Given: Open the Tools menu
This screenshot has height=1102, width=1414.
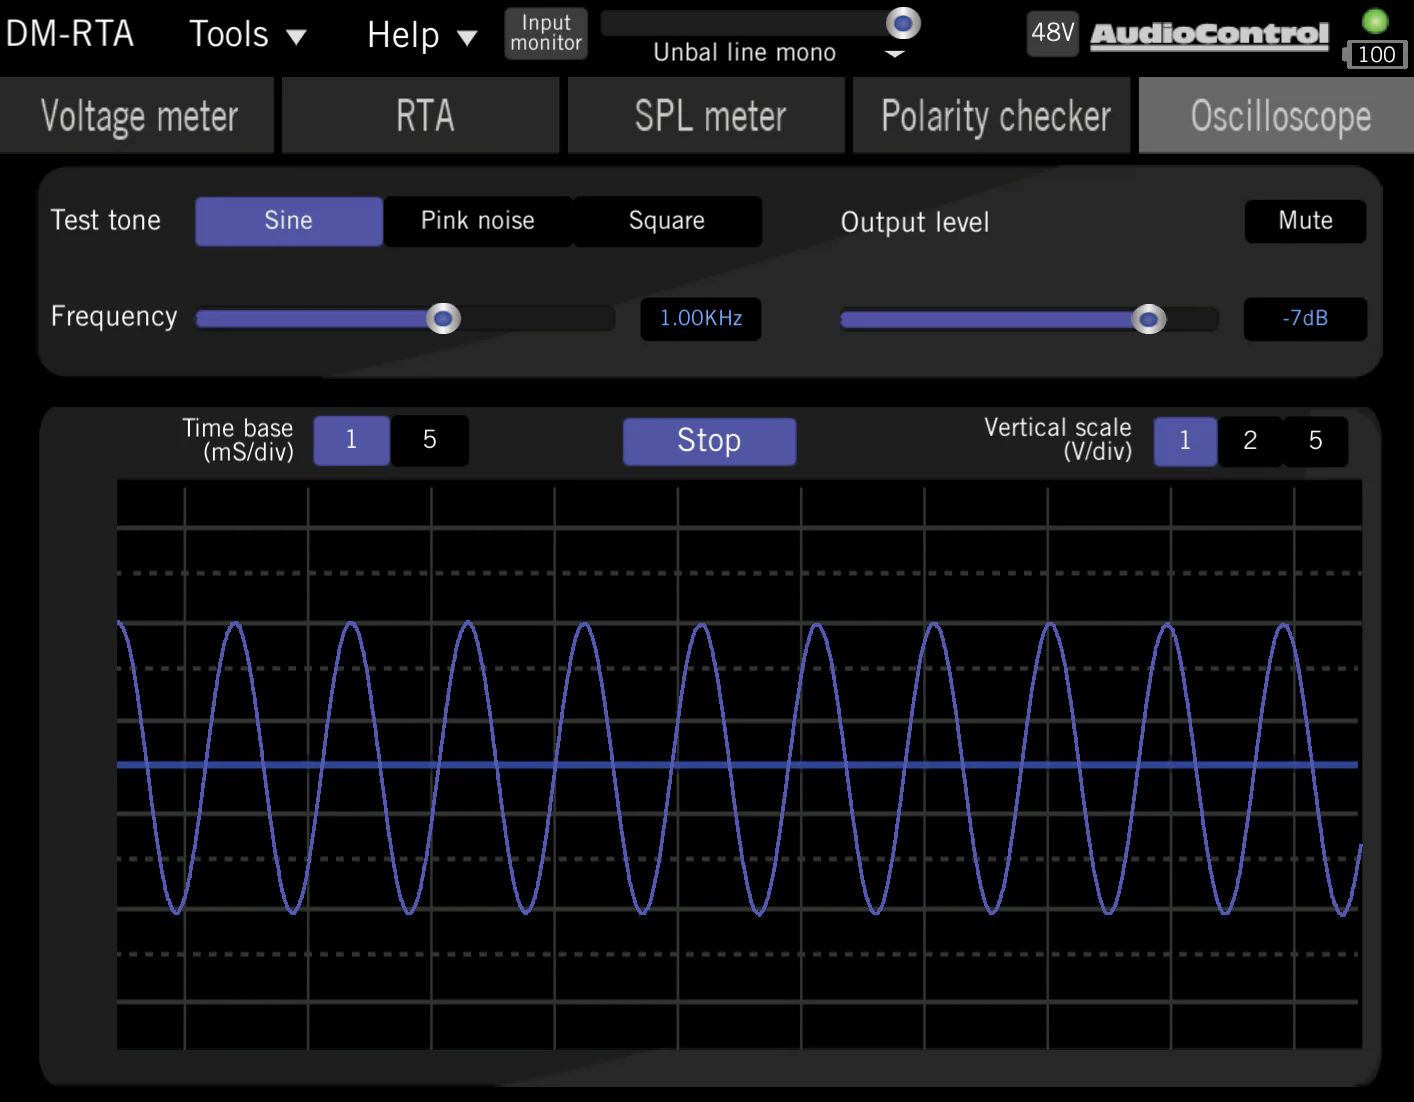Looking at the screenshot, I should [x=246, y=34].
